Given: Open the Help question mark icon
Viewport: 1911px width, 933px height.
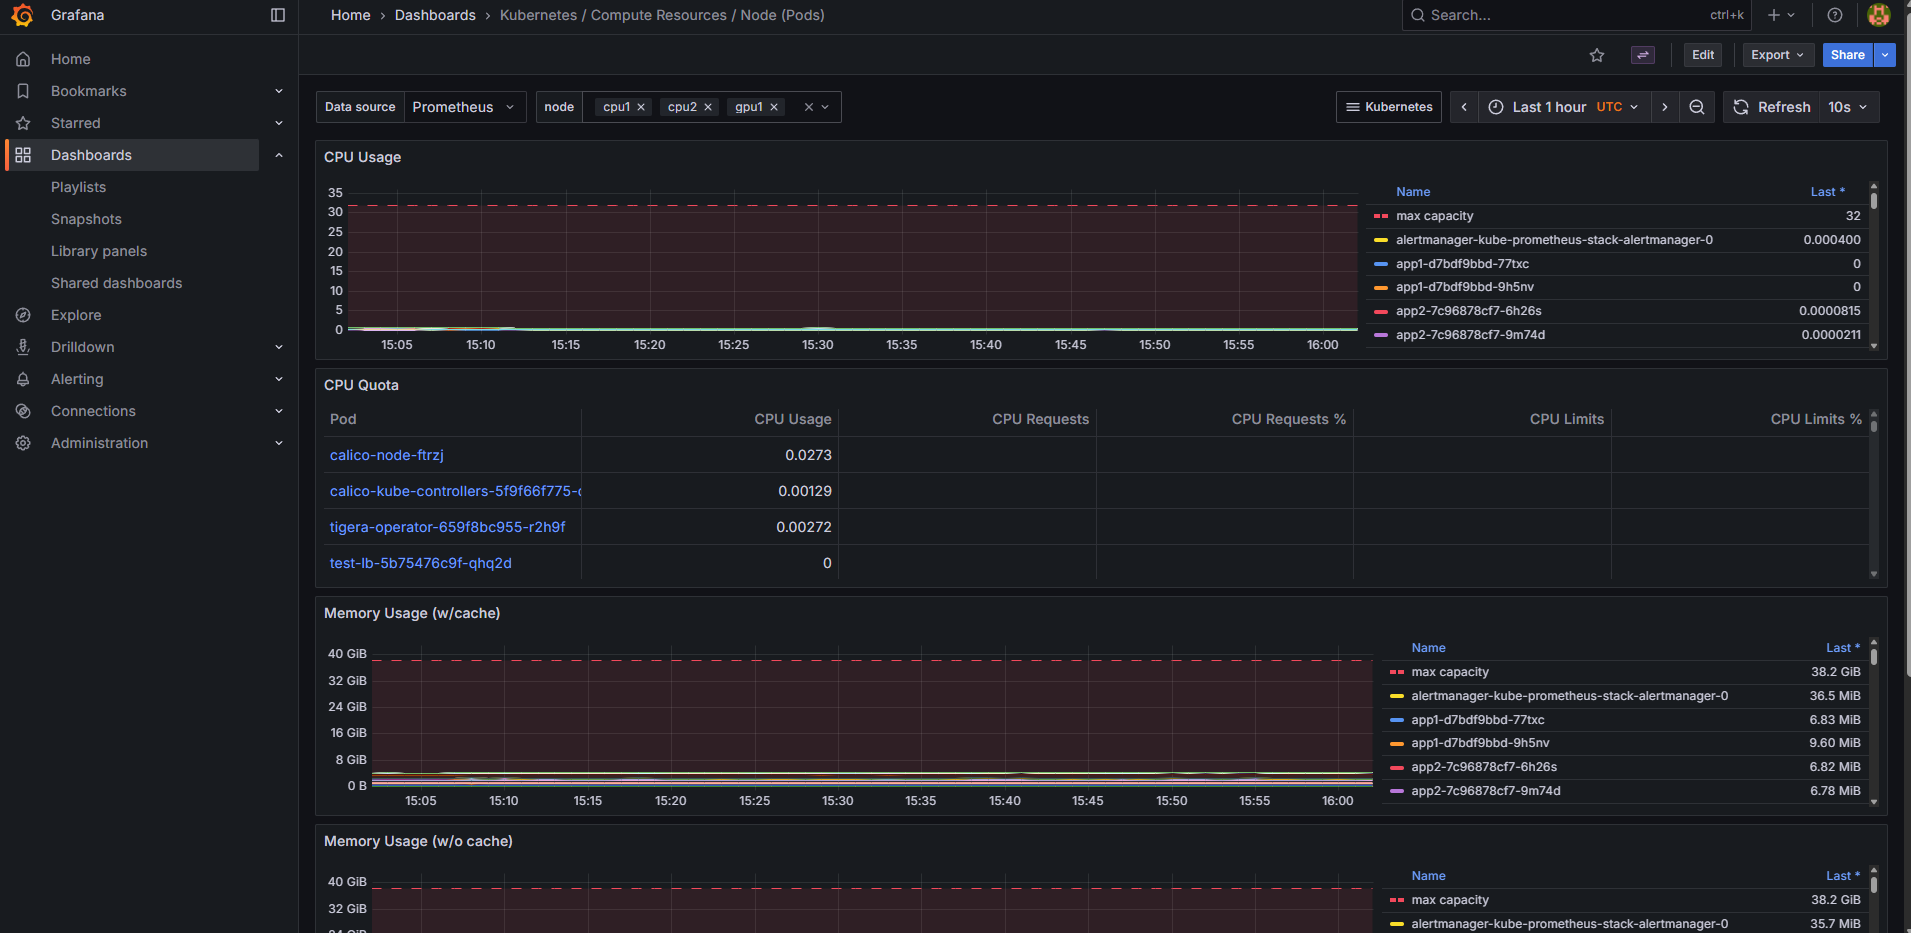Looking at the screenshot, I should (x=1835, y=15).
